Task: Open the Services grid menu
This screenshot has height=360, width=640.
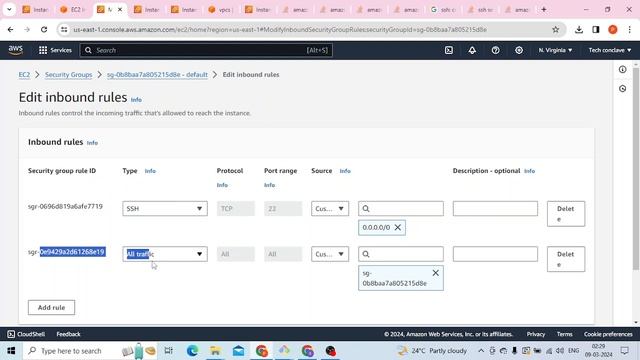Action: click(x=55, y=50)
